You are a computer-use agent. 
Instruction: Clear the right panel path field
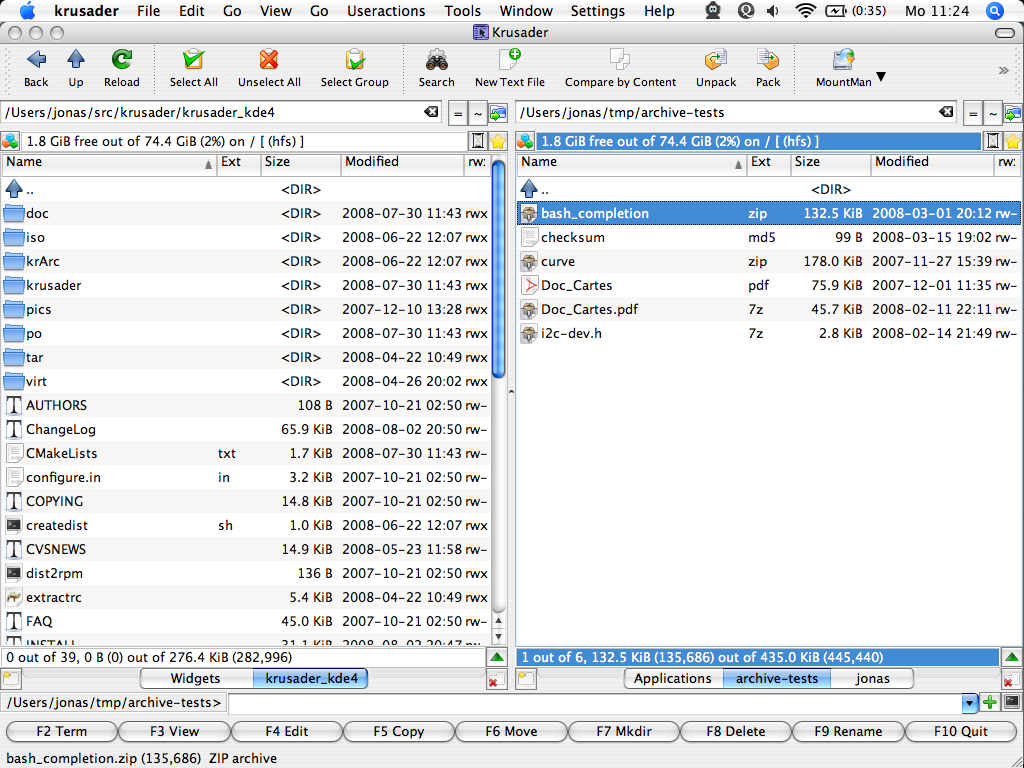pos(946,112)
